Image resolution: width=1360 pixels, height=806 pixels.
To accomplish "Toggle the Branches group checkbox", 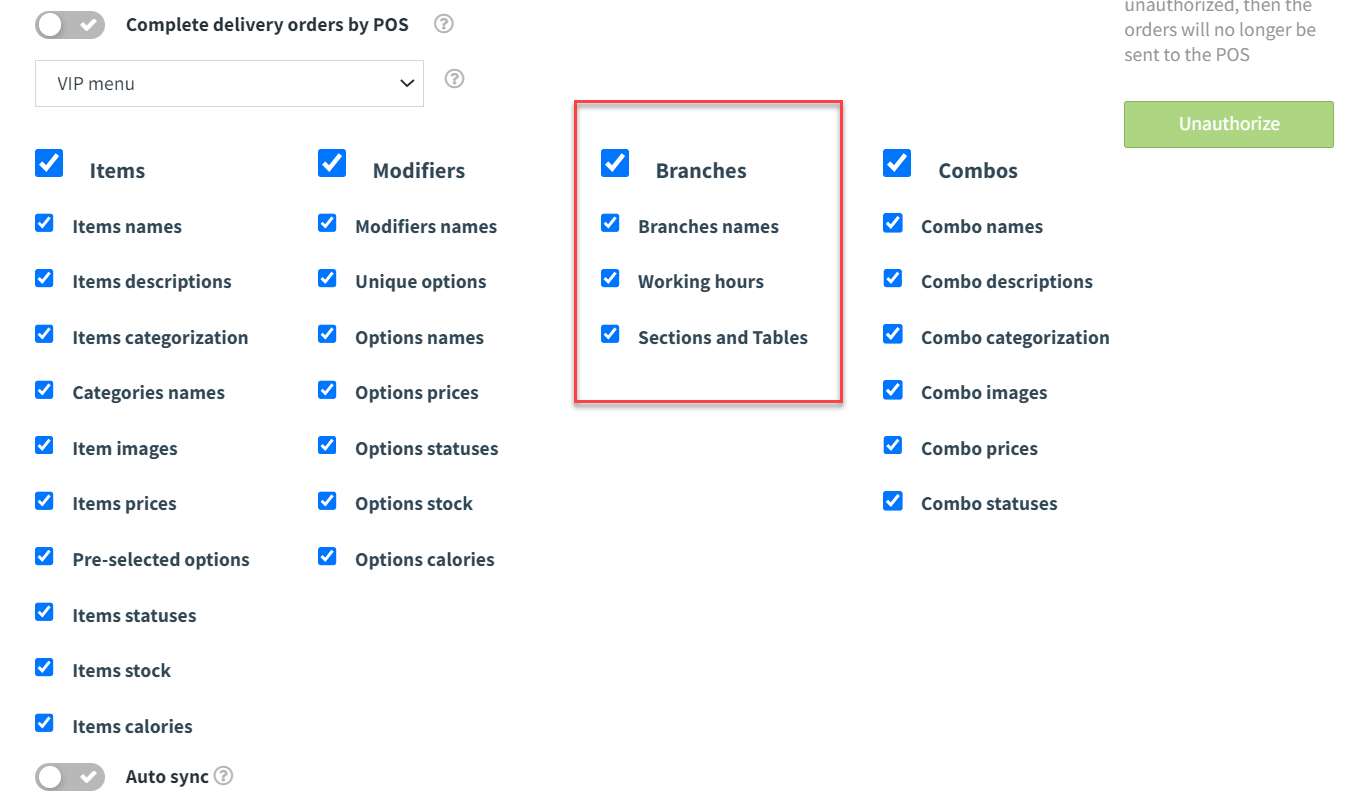I will (x=615, y=163).
